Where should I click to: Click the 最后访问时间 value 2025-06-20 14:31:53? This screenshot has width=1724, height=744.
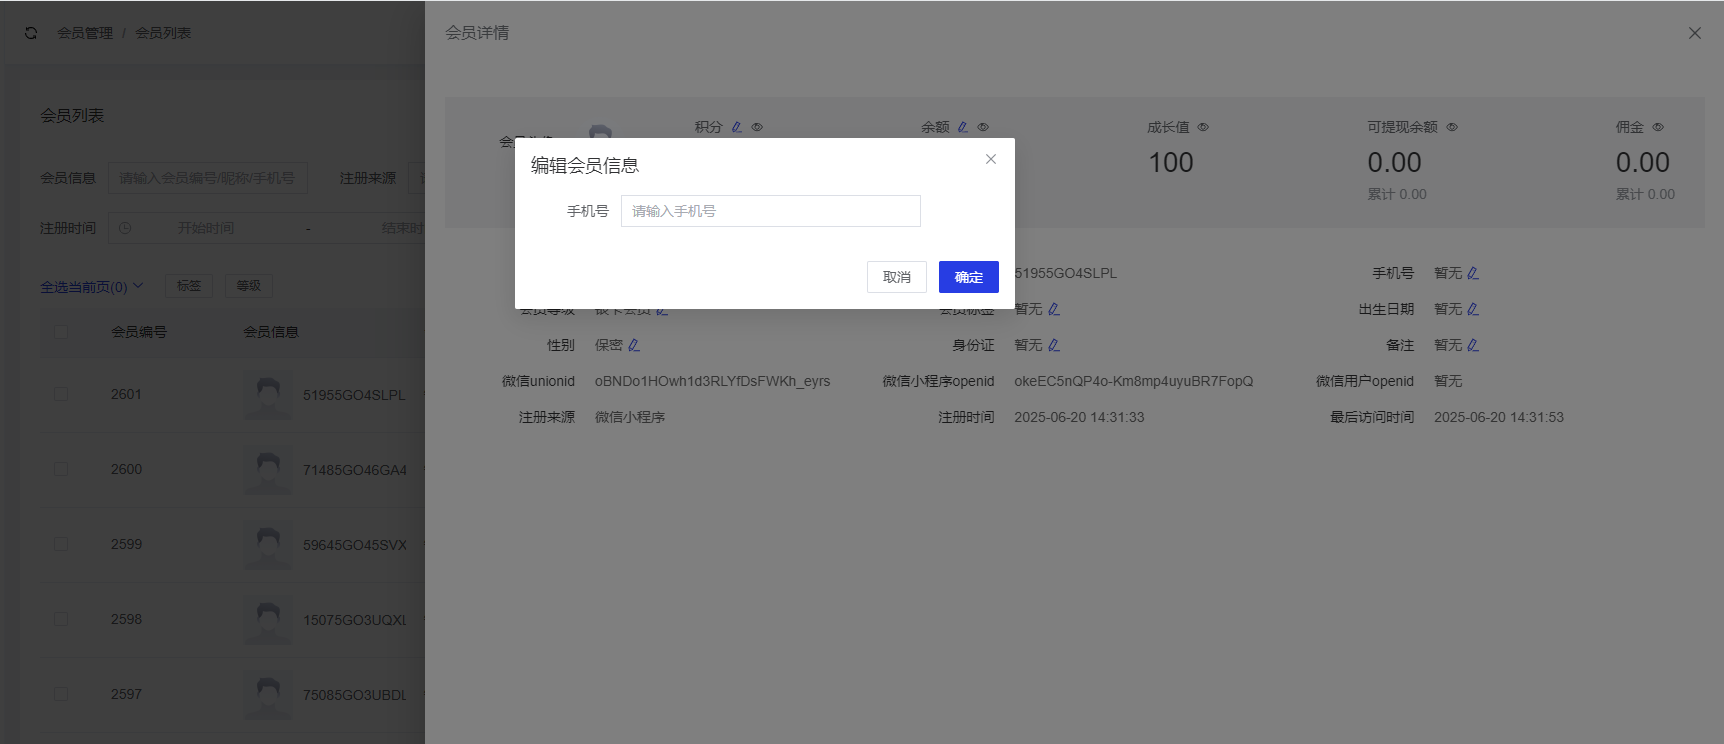pos(1499,417)
